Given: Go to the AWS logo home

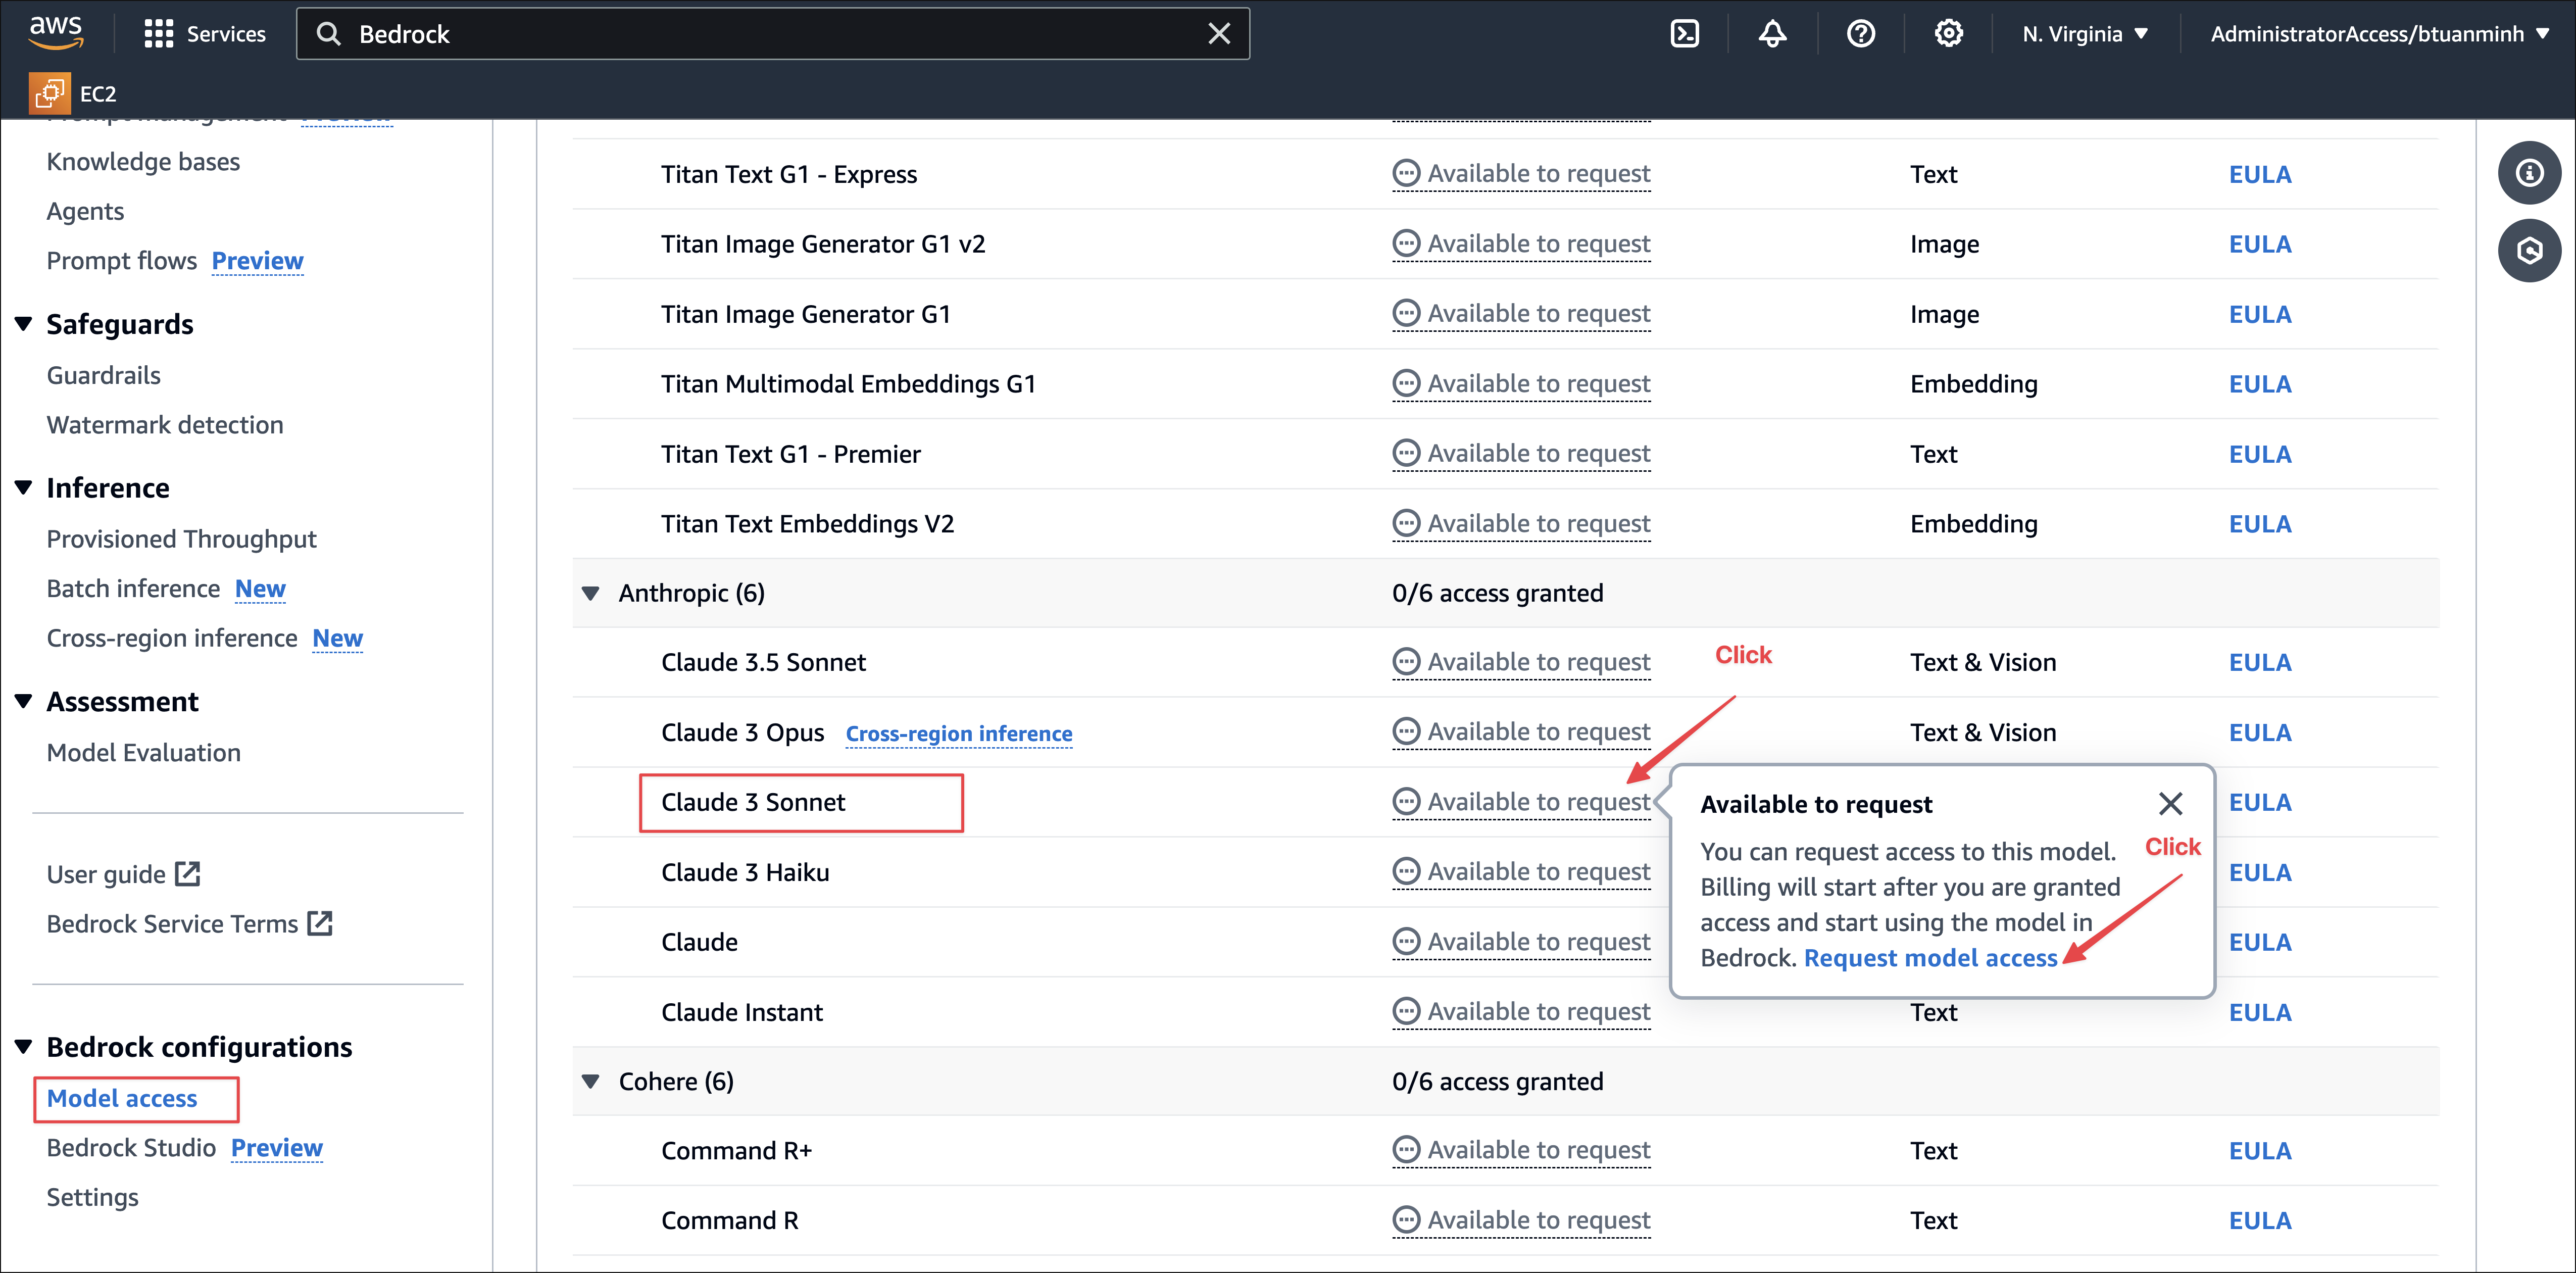Looking at the screenshot, I should (56, 32).
